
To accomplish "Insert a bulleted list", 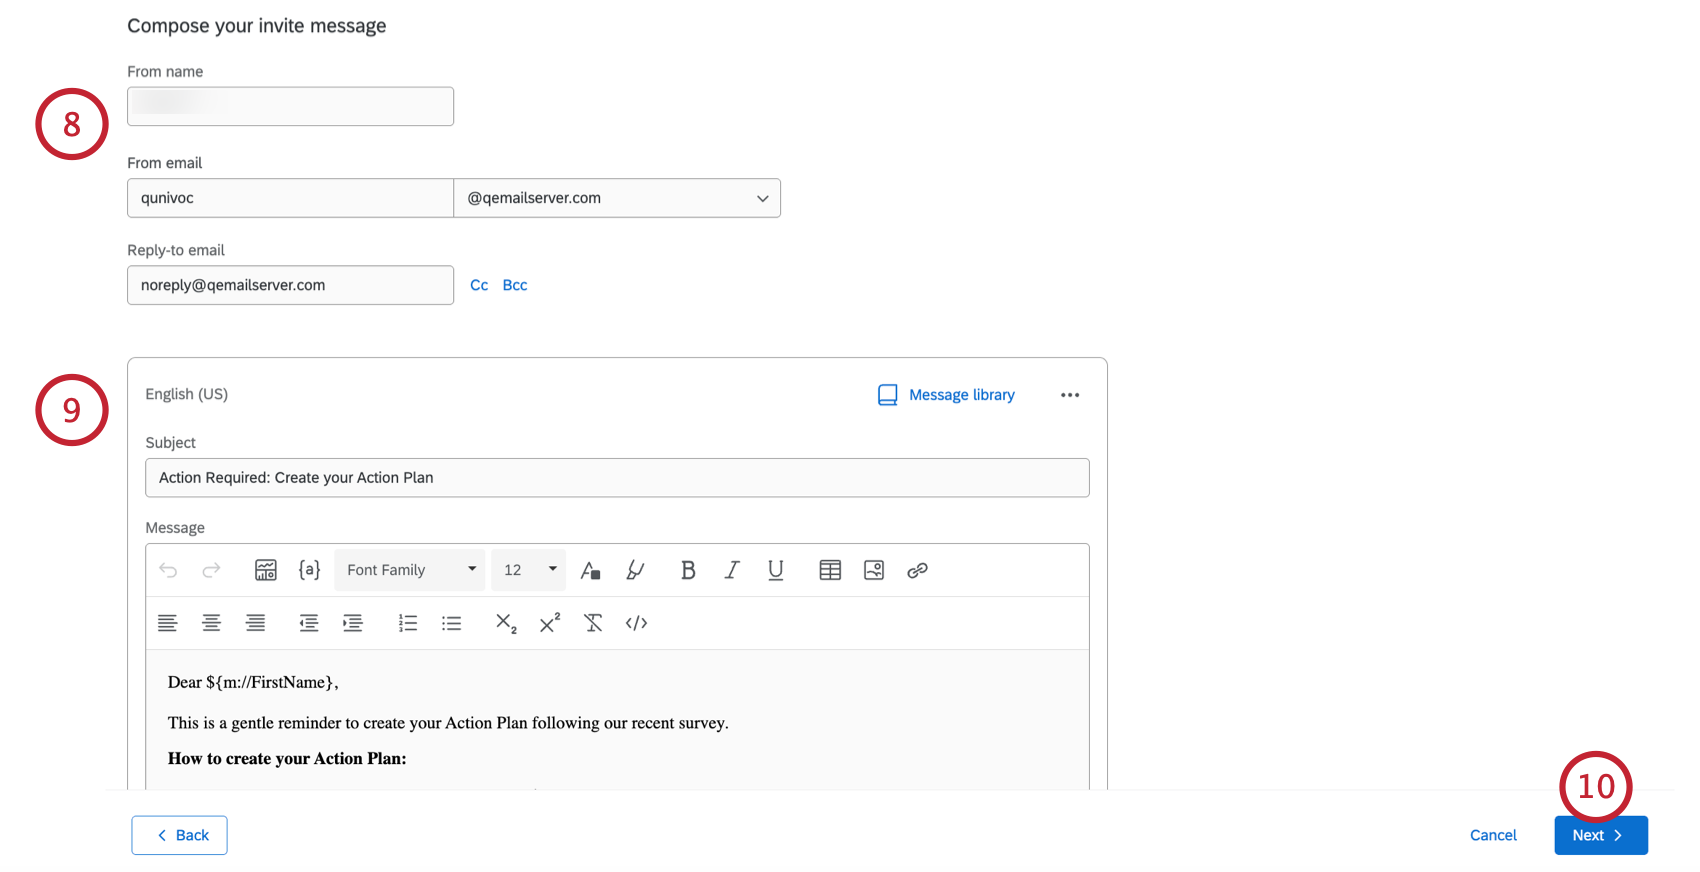I will tap(452, 623).
